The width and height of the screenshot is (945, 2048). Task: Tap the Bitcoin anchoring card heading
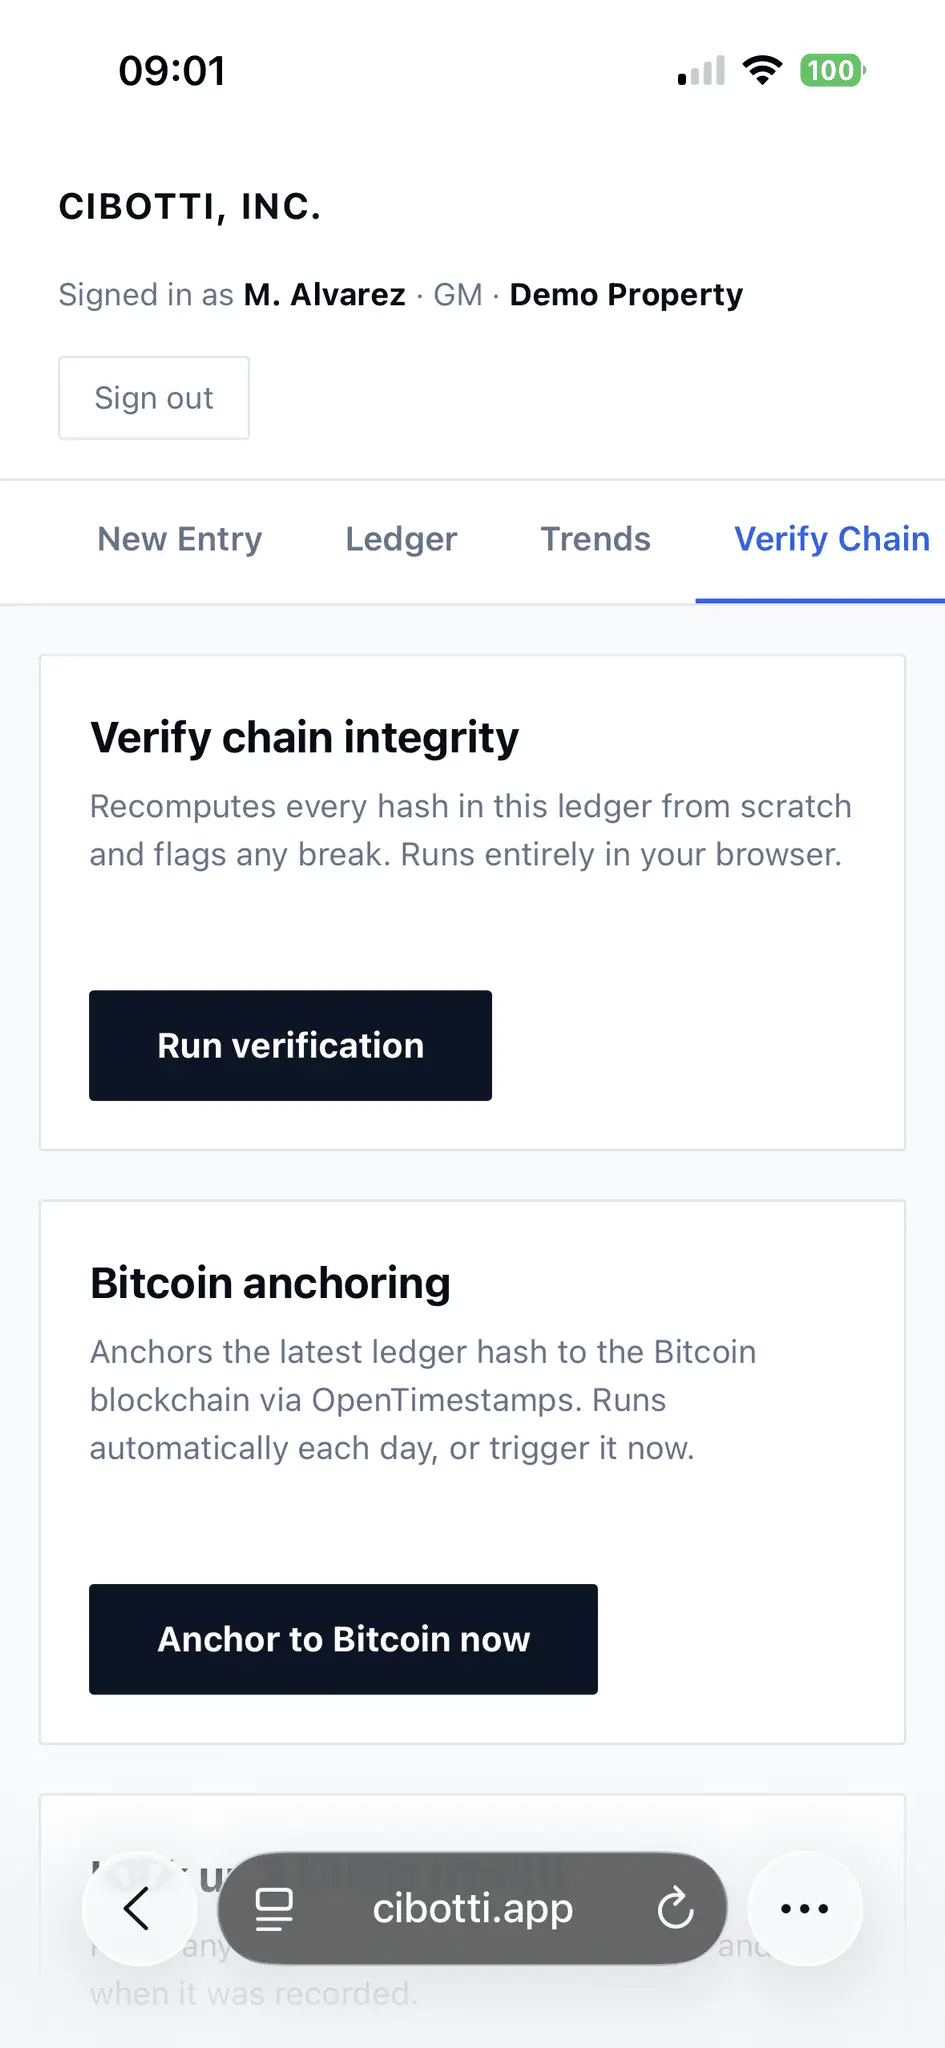pos(271,1283)
